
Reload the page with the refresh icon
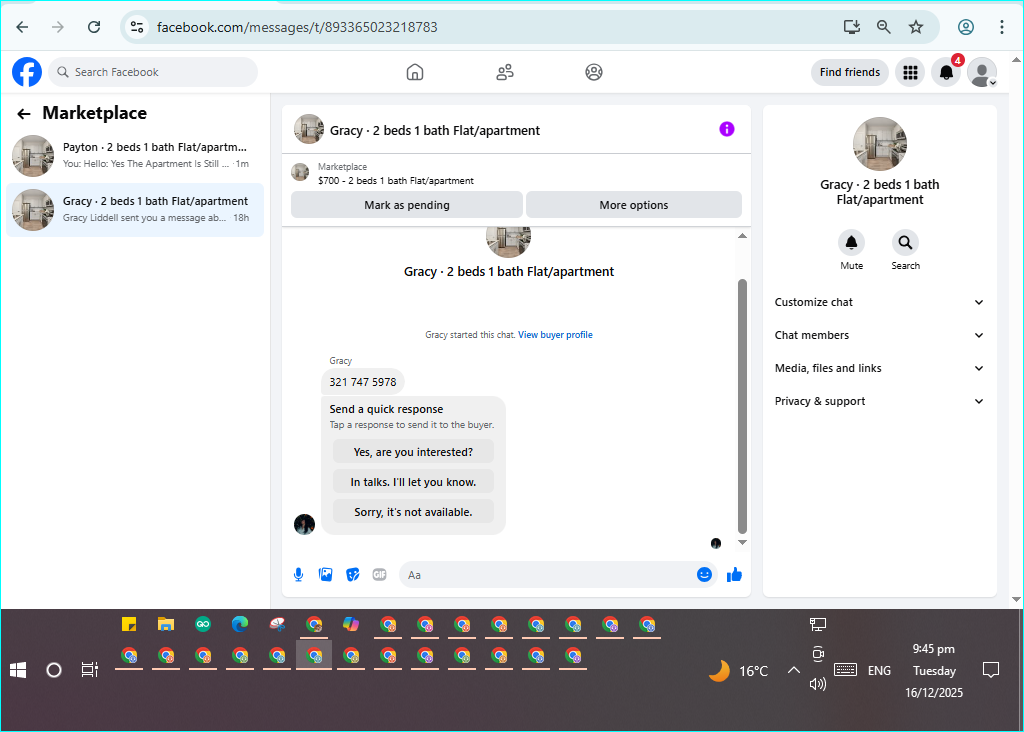(x=94, y=27)
